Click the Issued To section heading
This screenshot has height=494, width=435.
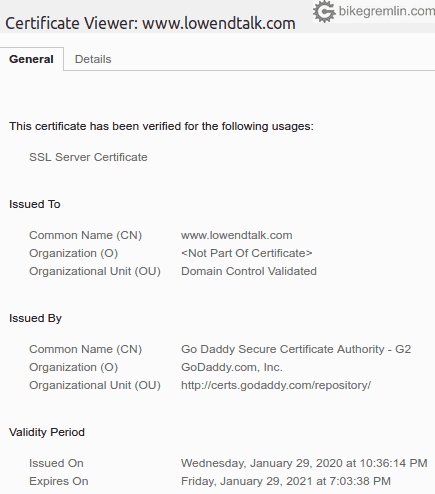(35, 204)
